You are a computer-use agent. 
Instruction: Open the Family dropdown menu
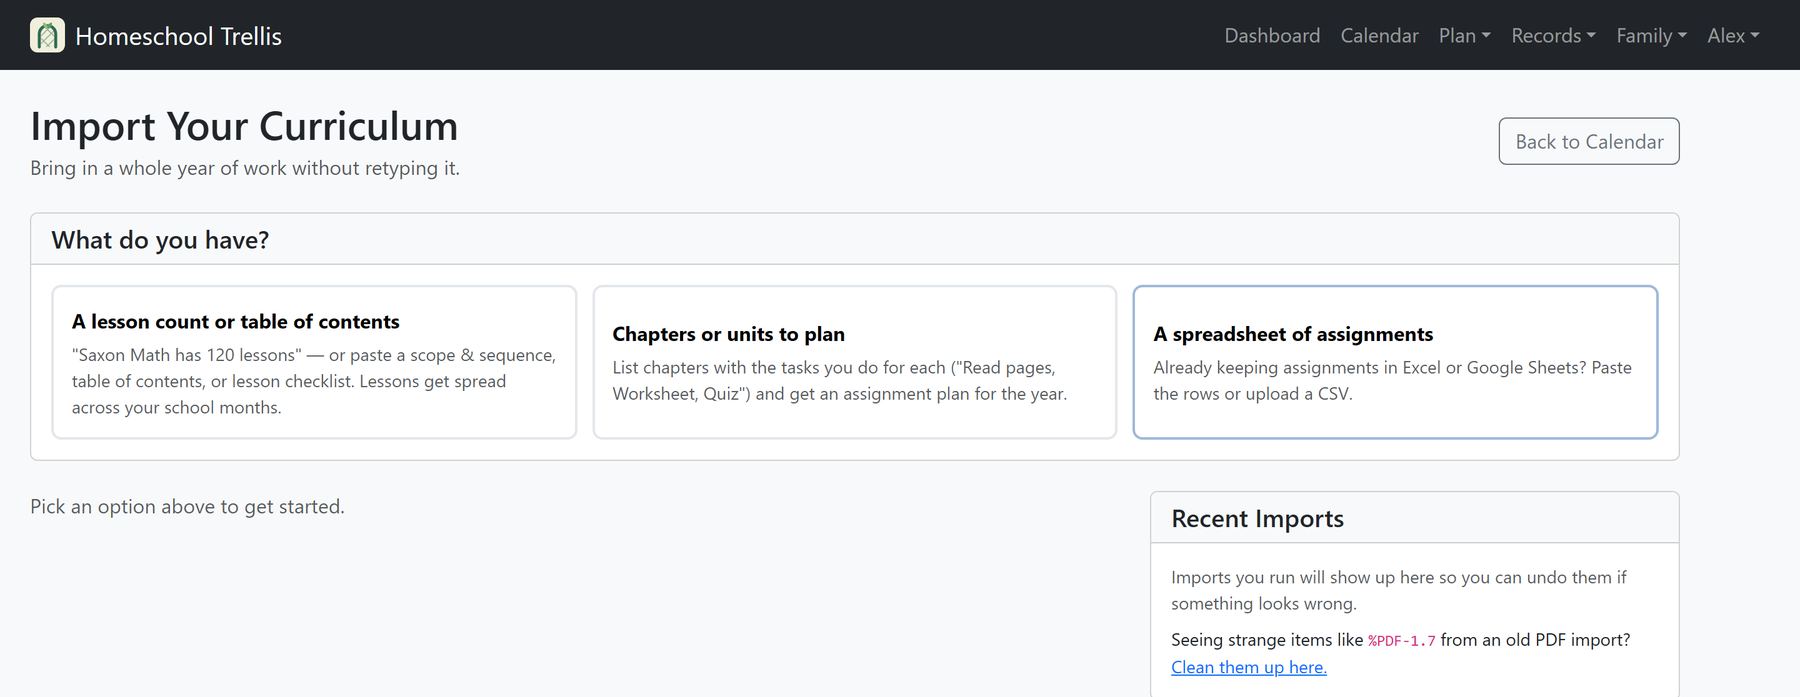pyautogui.click(x=1651, y=35)
